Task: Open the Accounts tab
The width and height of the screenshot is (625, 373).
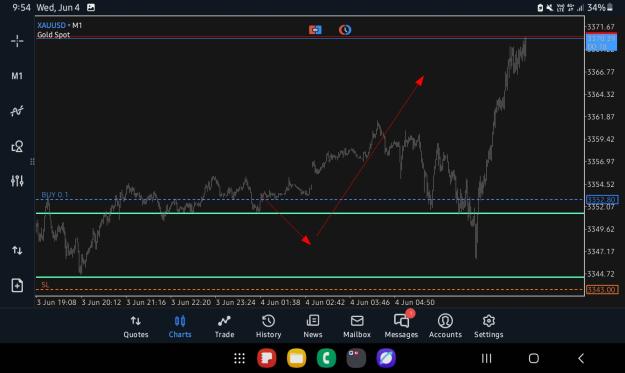Action: click(445, 326)
